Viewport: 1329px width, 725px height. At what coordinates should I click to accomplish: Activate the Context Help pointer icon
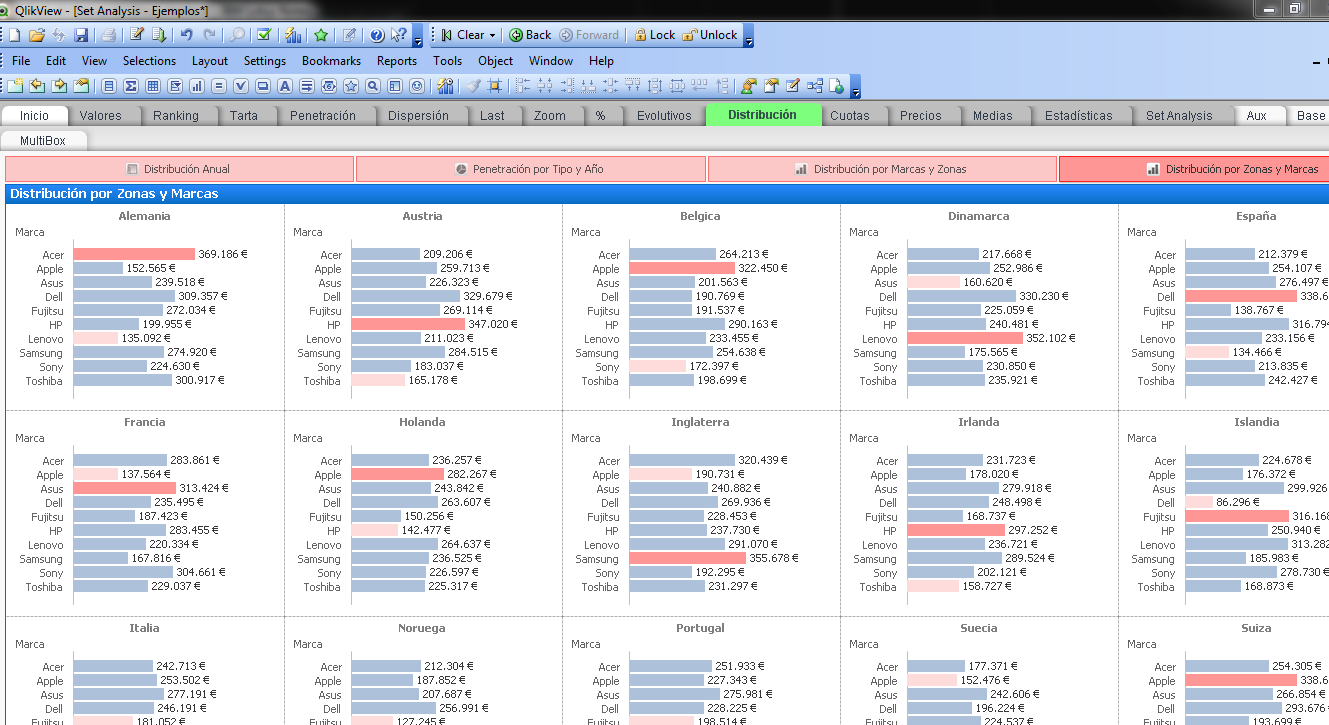[x=399, y=35]
